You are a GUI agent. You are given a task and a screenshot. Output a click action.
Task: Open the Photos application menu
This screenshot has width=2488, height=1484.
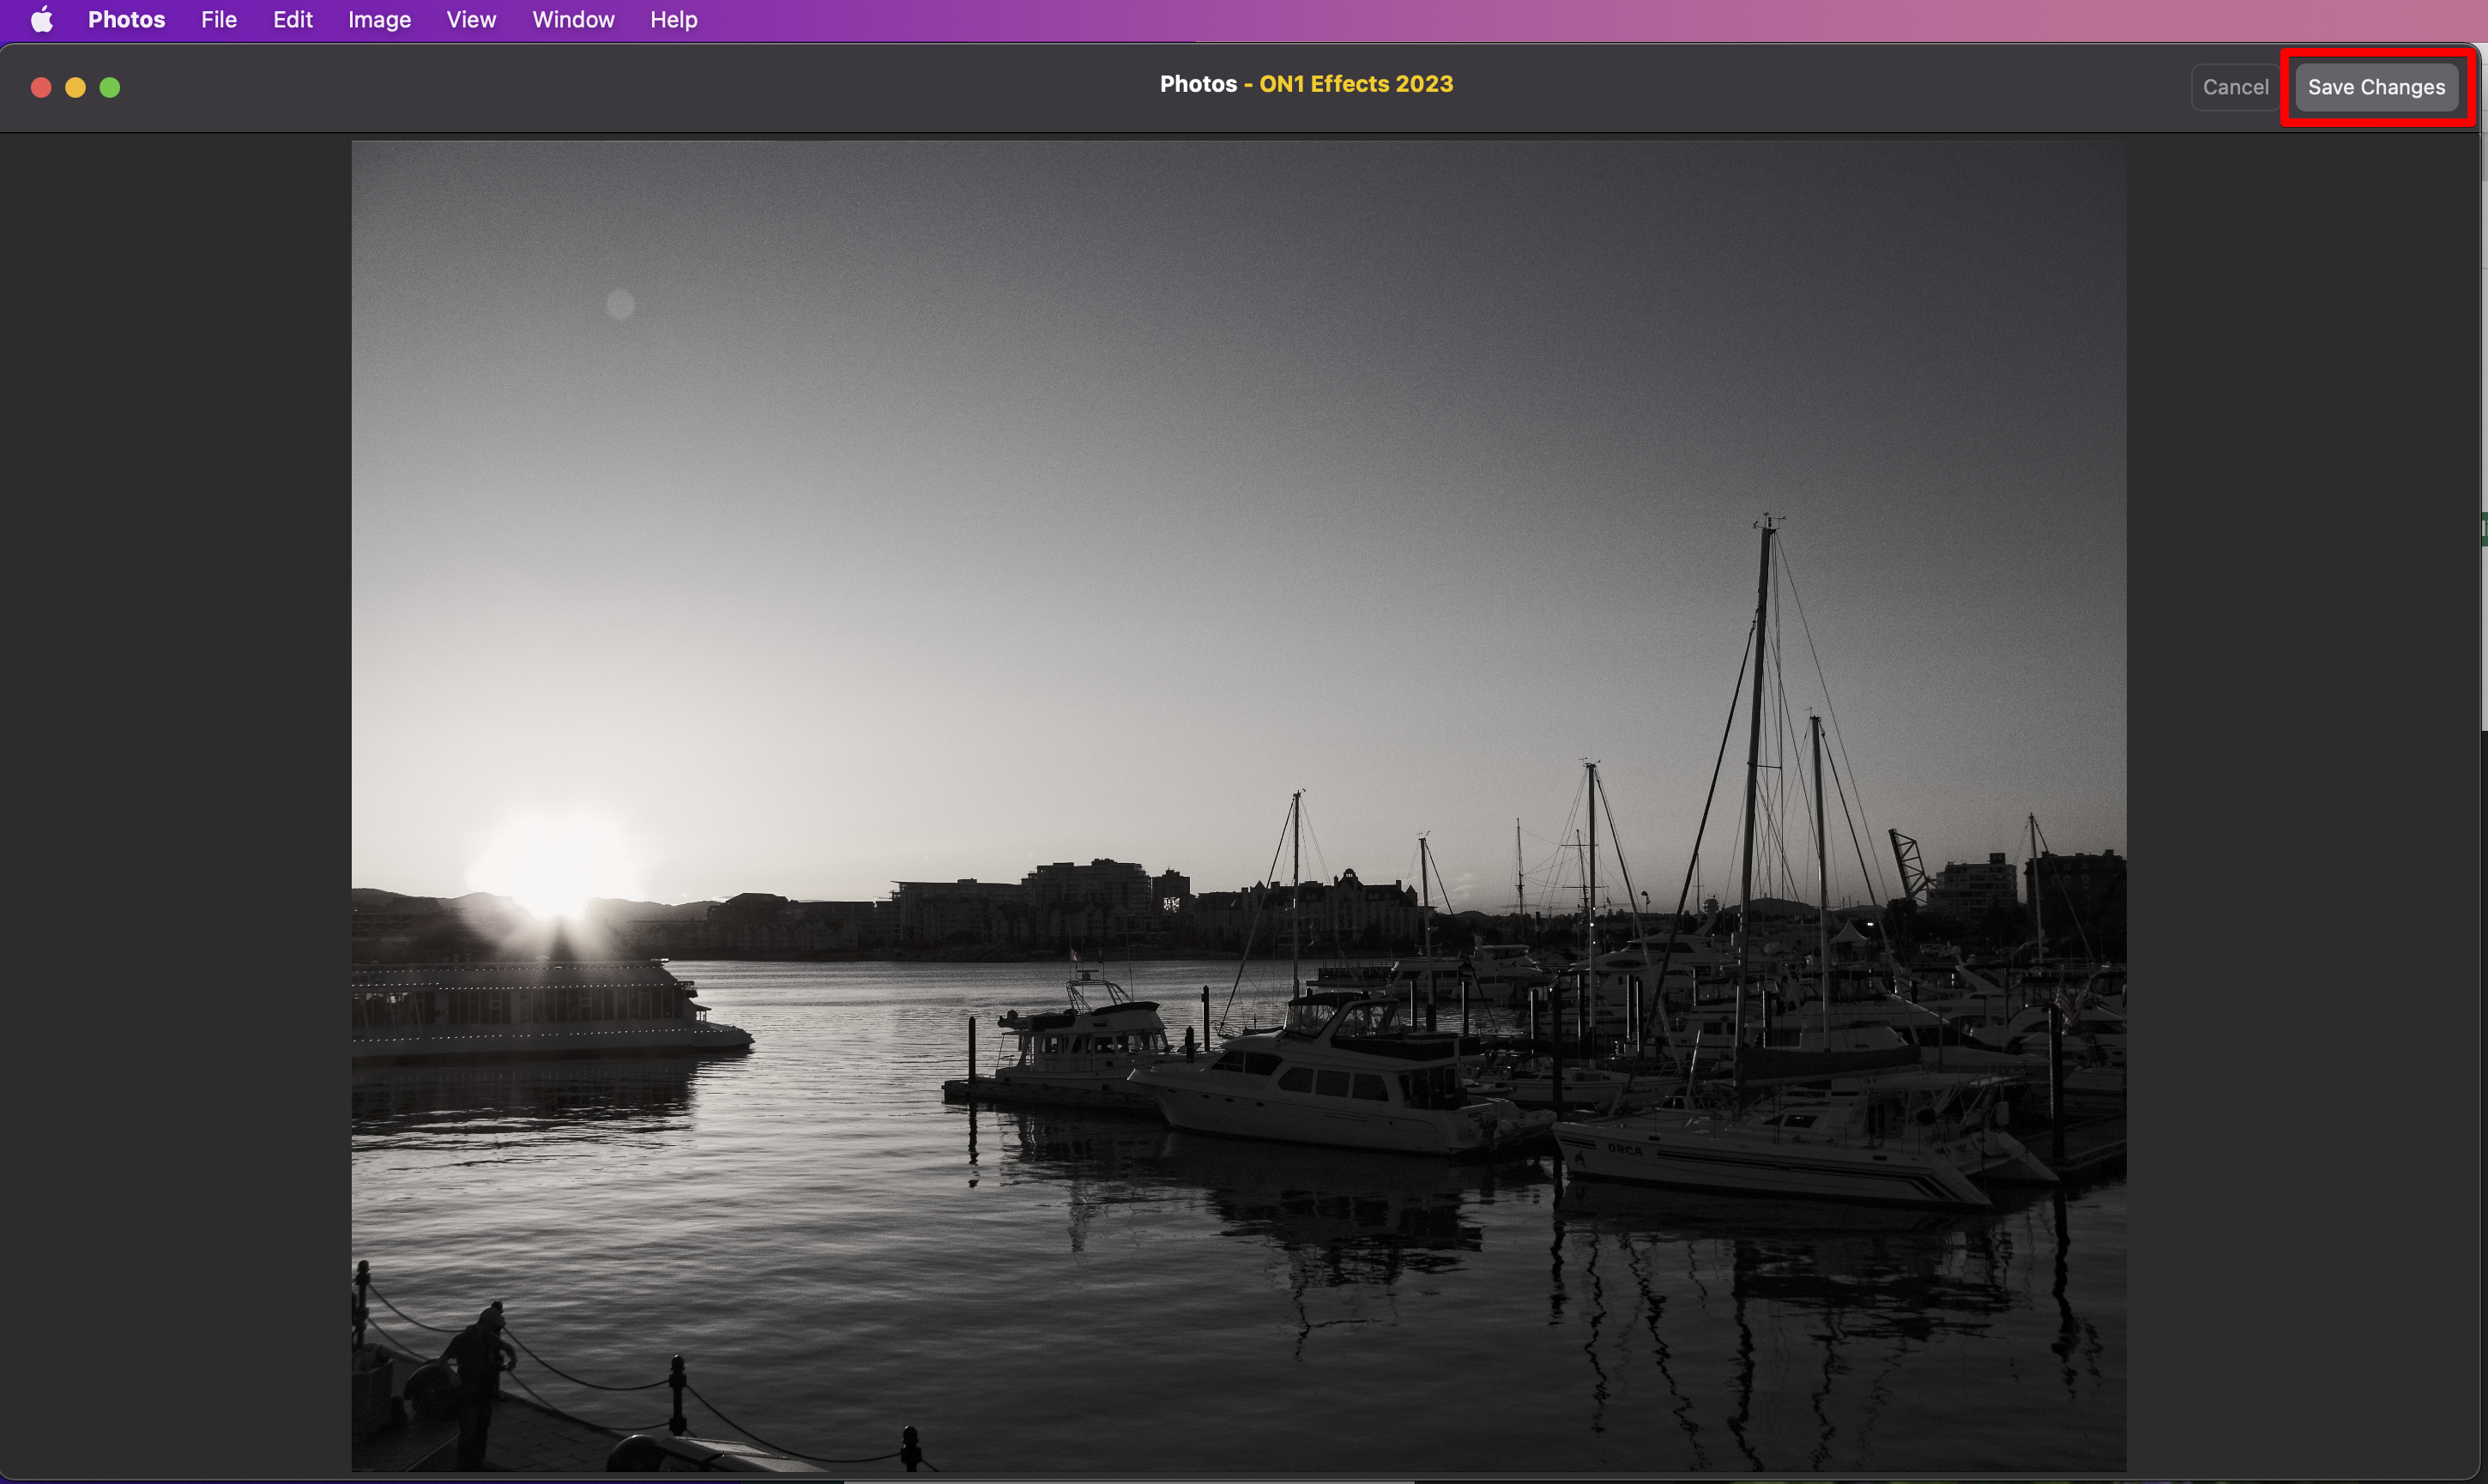126,20
